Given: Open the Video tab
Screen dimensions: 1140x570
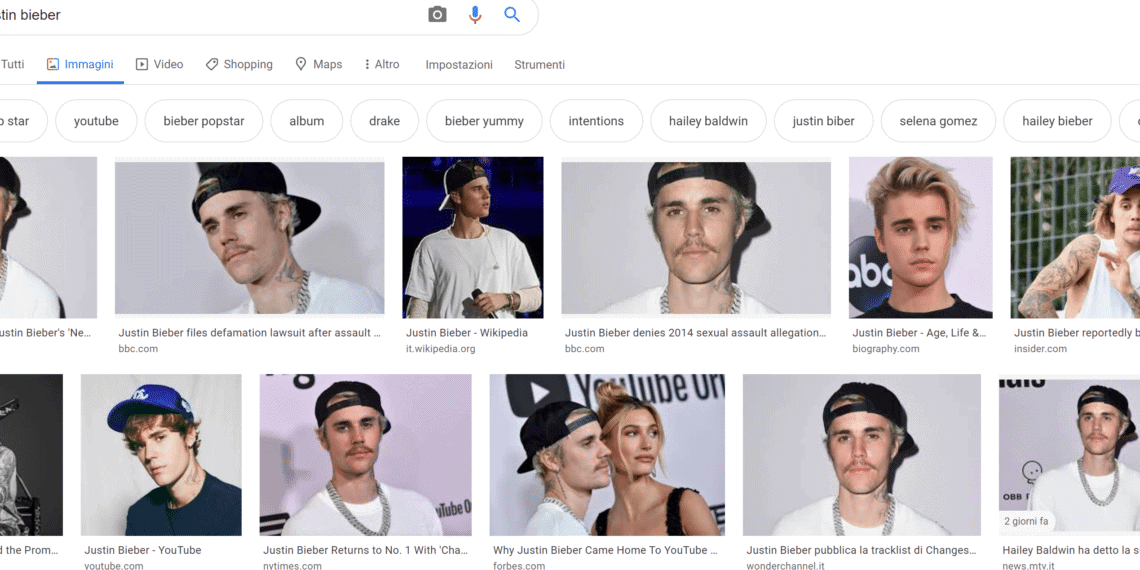Looking at the screenshot, I should coord(160,64).
